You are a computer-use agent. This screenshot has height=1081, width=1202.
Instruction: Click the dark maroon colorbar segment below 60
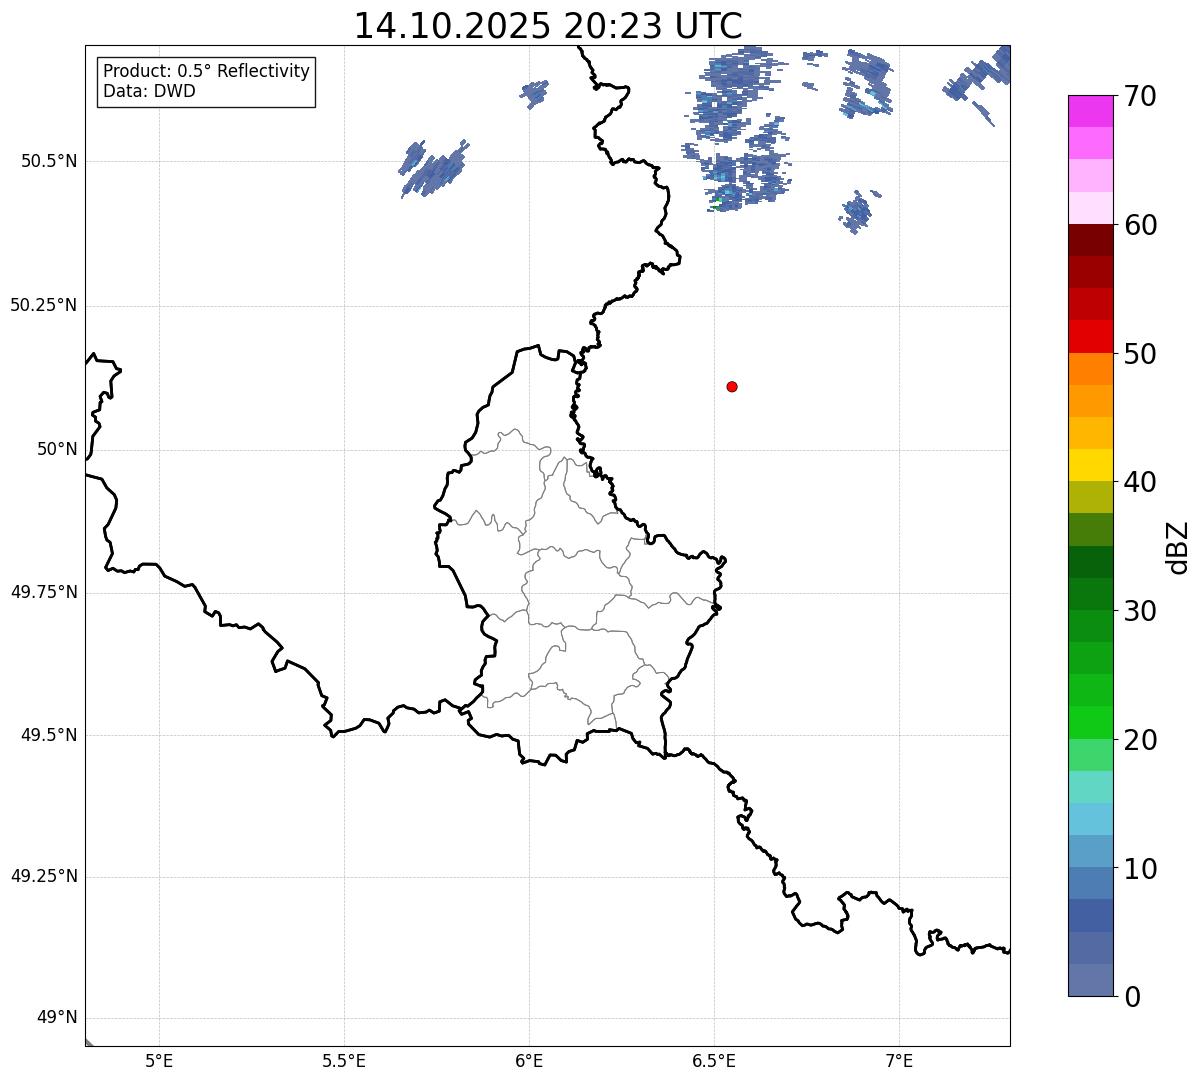tap(1090, 240)
